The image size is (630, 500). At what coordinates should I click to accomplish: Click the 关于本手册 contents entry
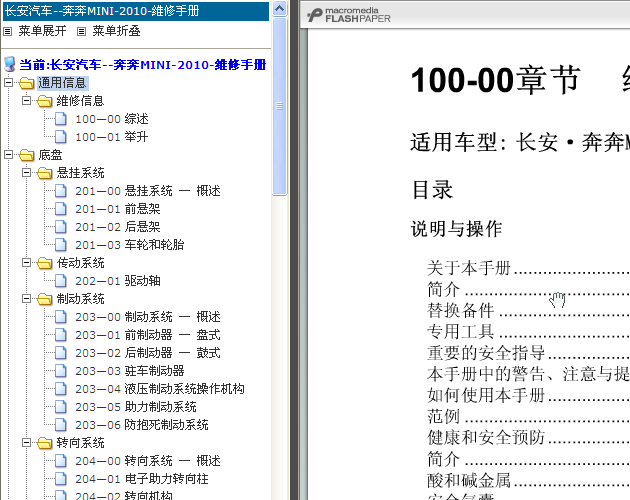[469, 268]
